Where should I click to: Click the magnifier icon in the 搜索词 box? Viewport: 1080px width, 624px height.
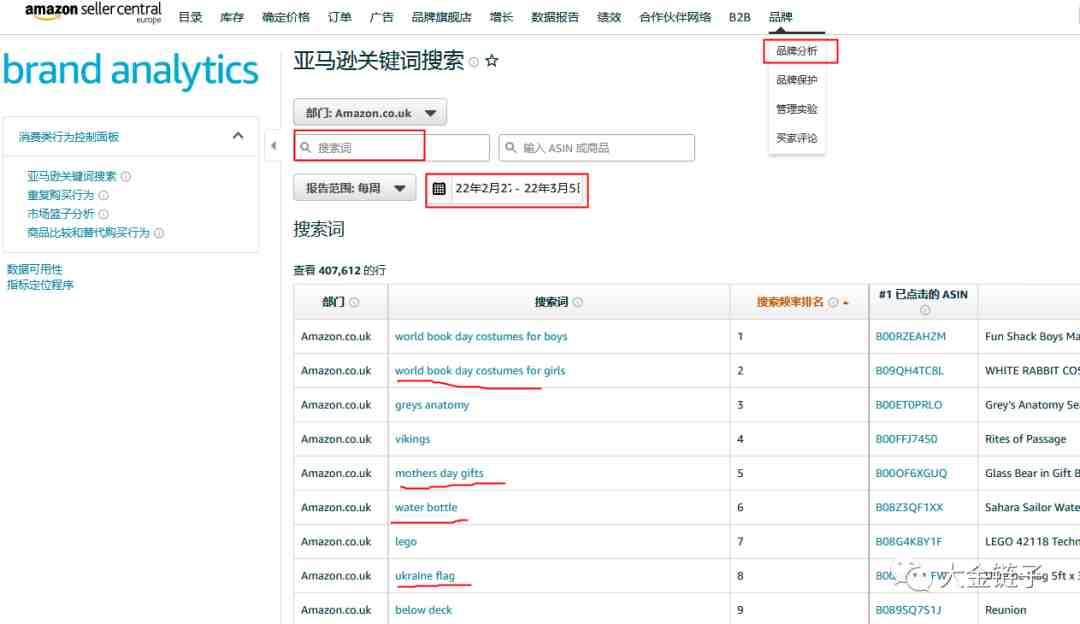[x=306, y=147]
